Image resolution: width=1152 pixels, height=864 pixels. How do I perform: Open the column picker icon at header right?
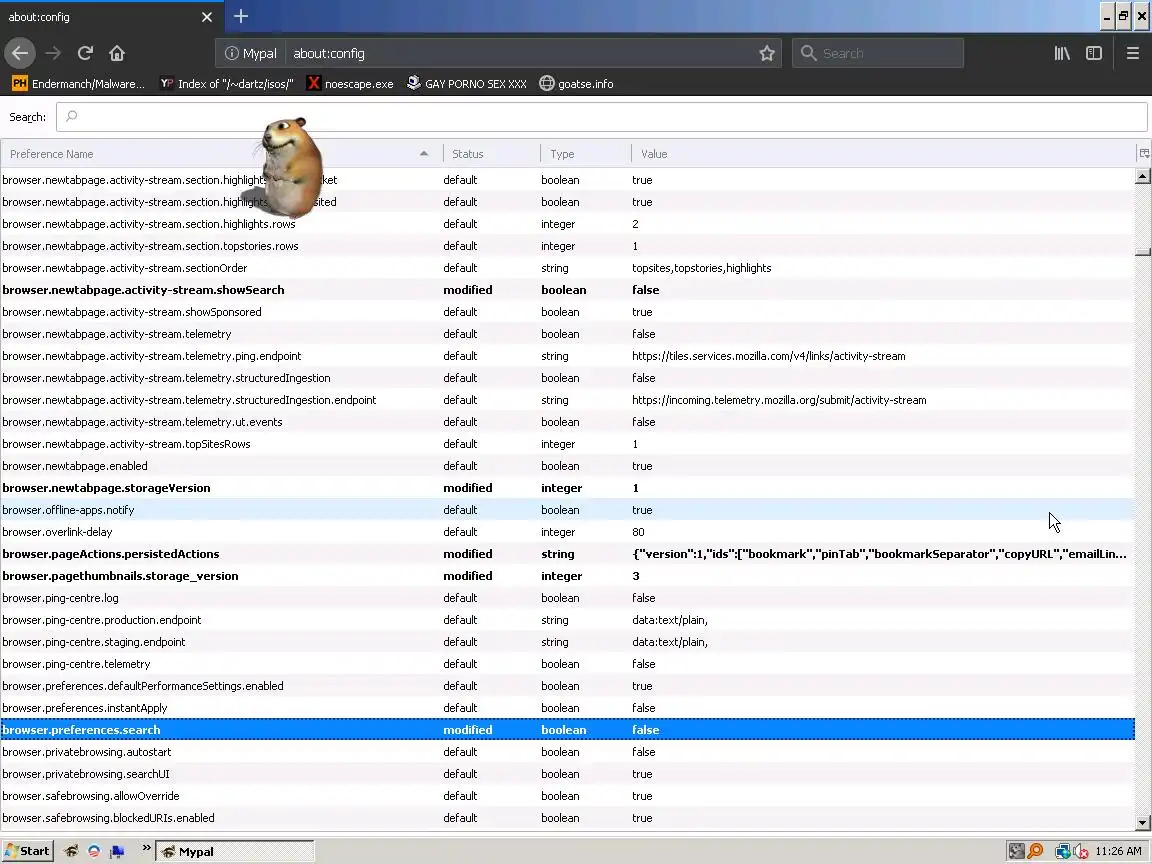click(1143, 154)
